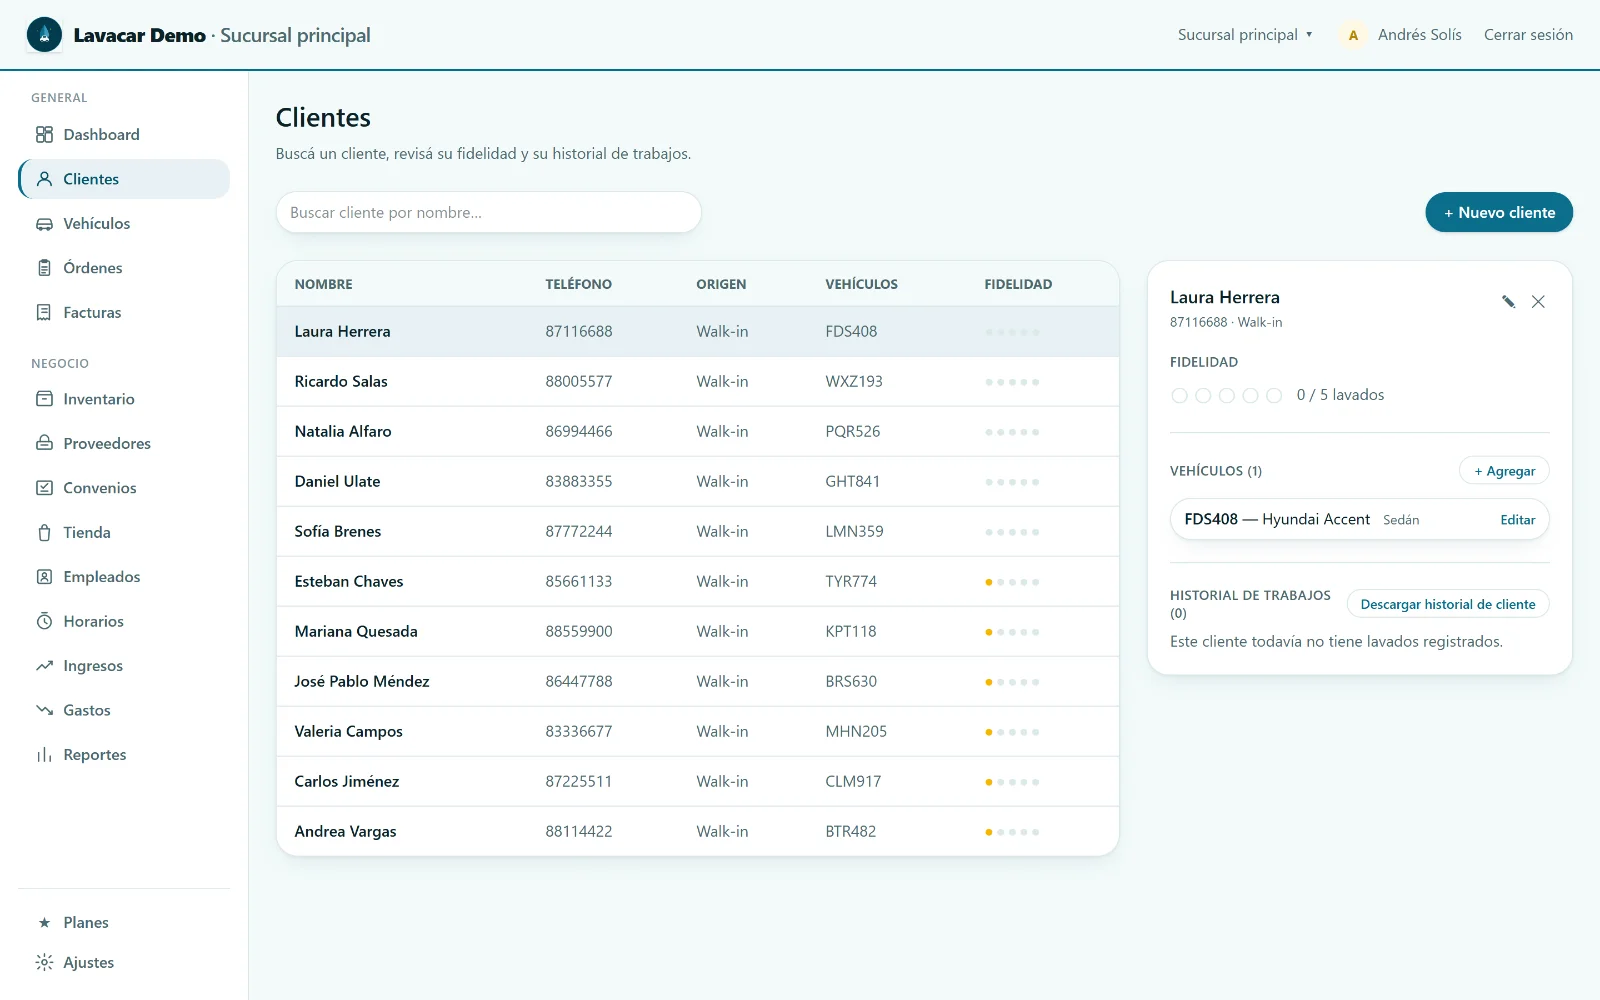Click Cerrar sesión link
The image size is (1600, 1000).
1528,35
